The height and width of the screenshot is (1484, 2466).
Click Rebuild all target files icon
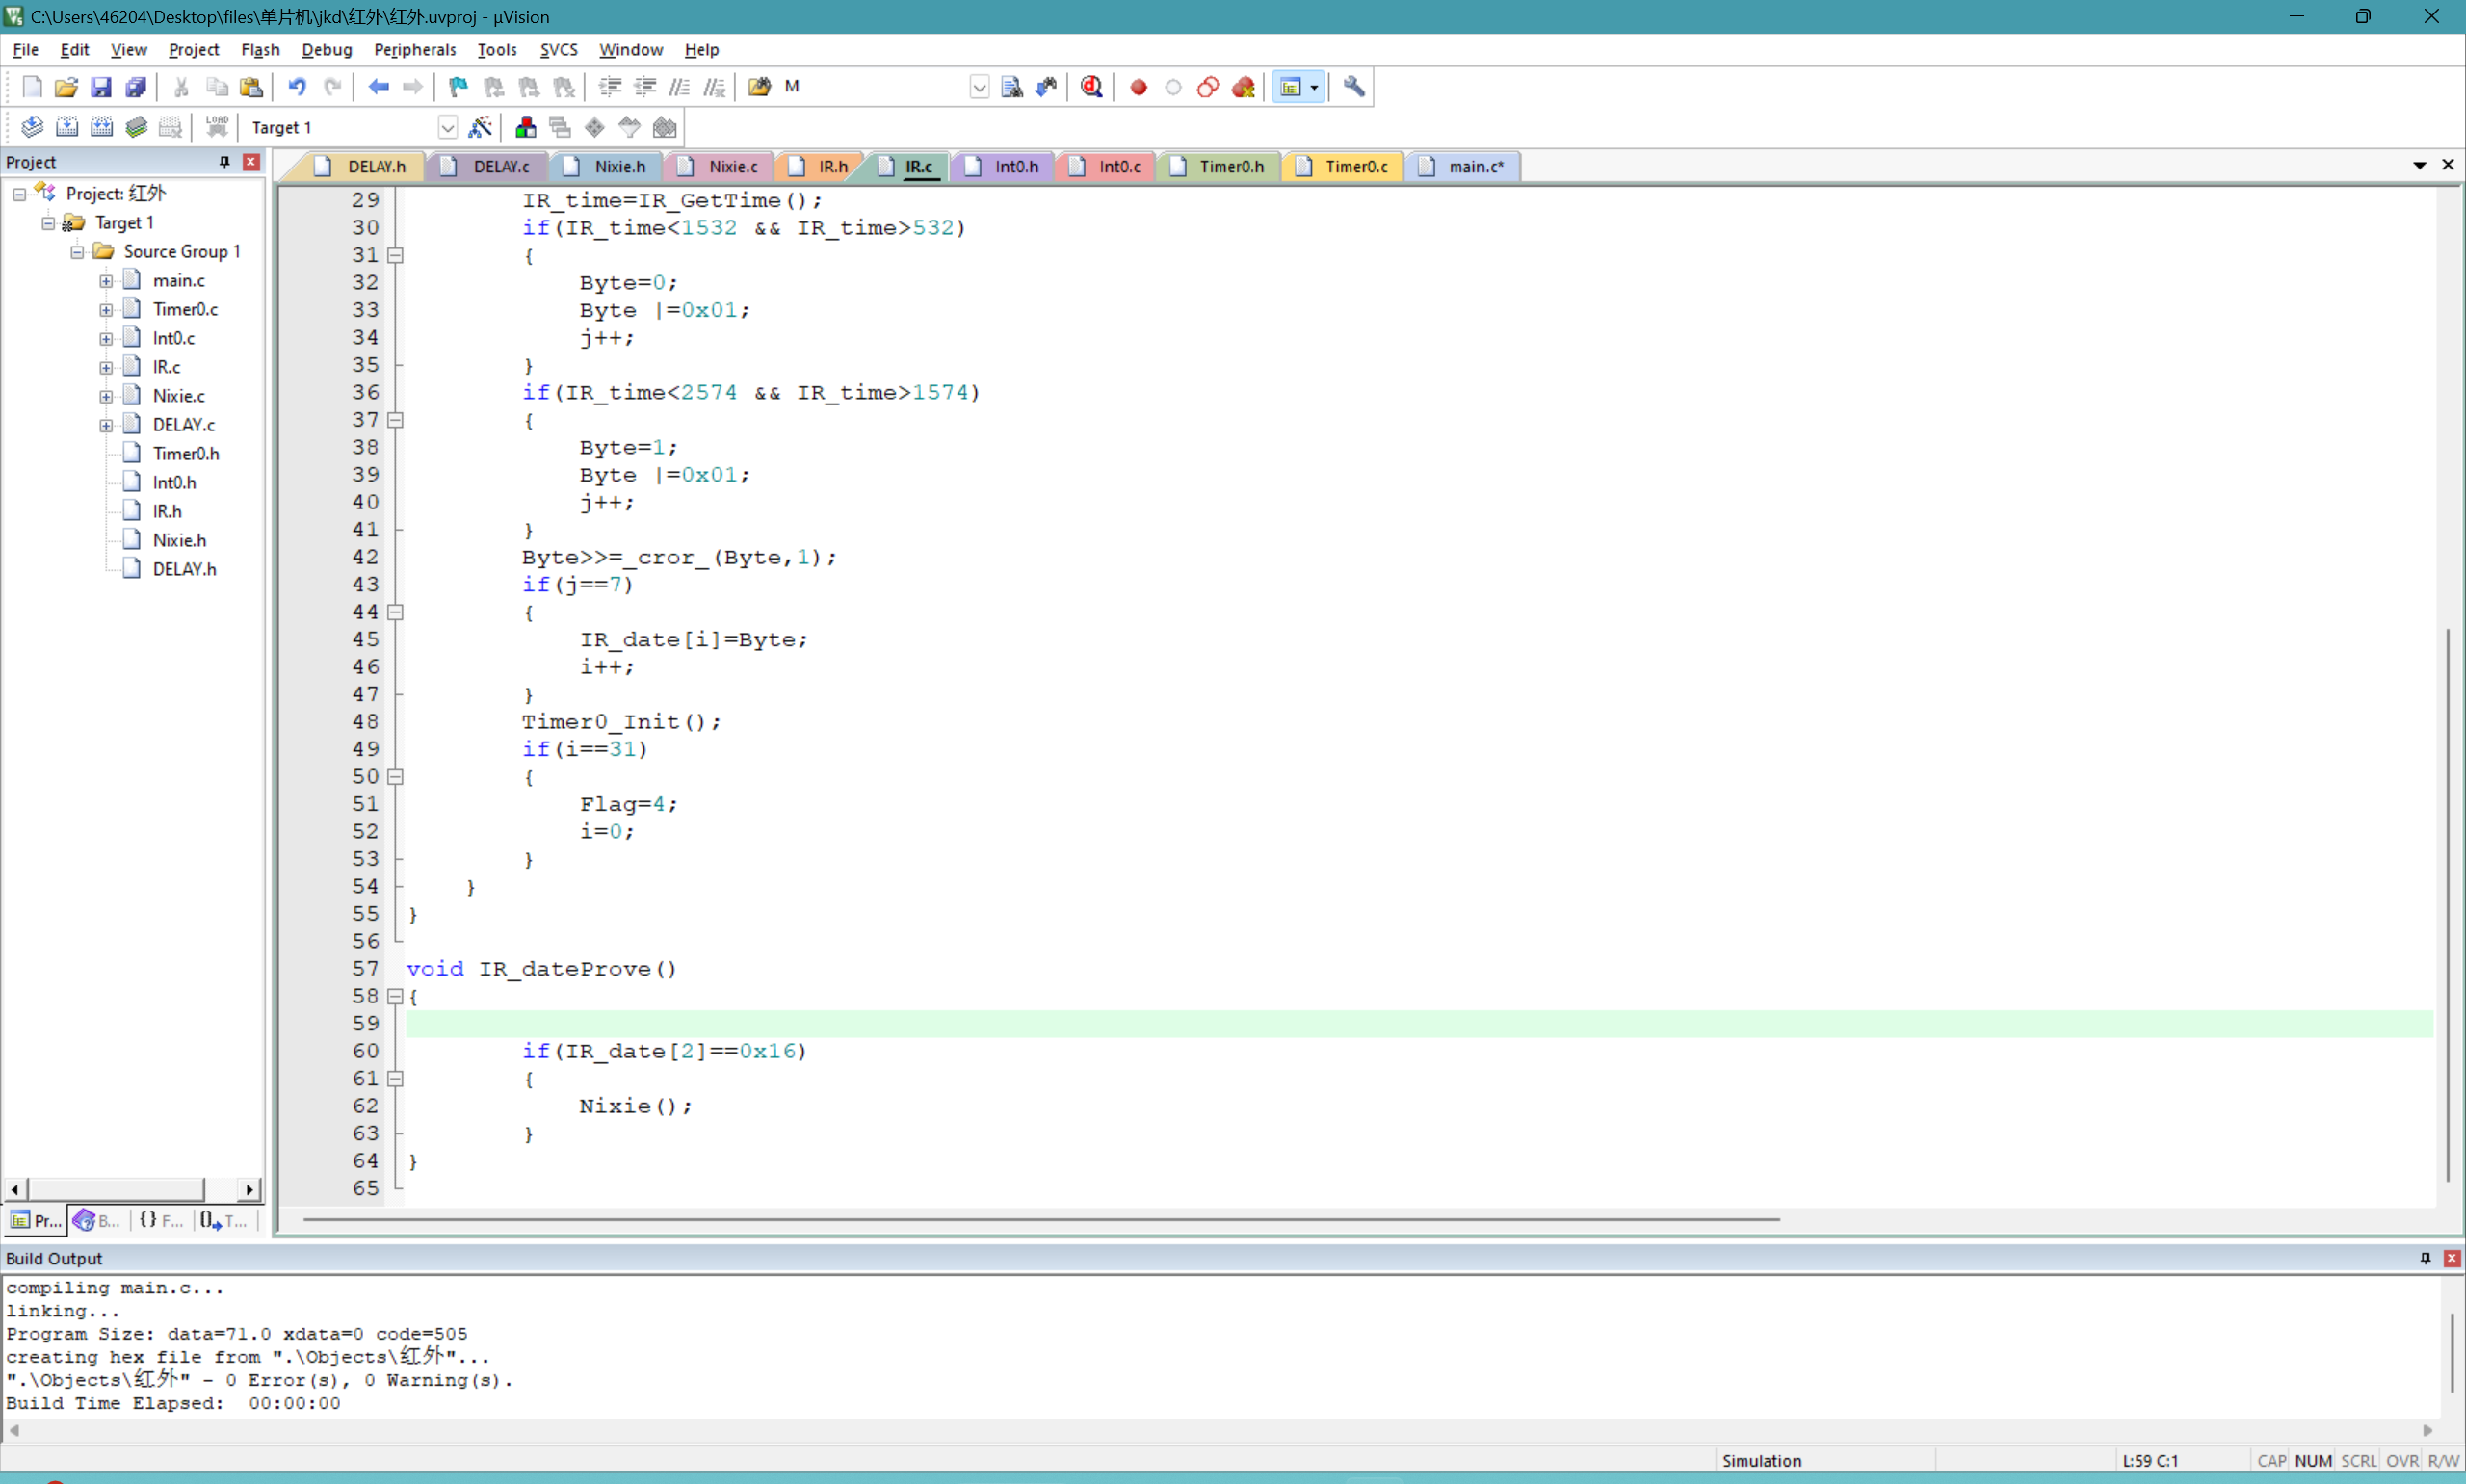click(x=102, y=127)
